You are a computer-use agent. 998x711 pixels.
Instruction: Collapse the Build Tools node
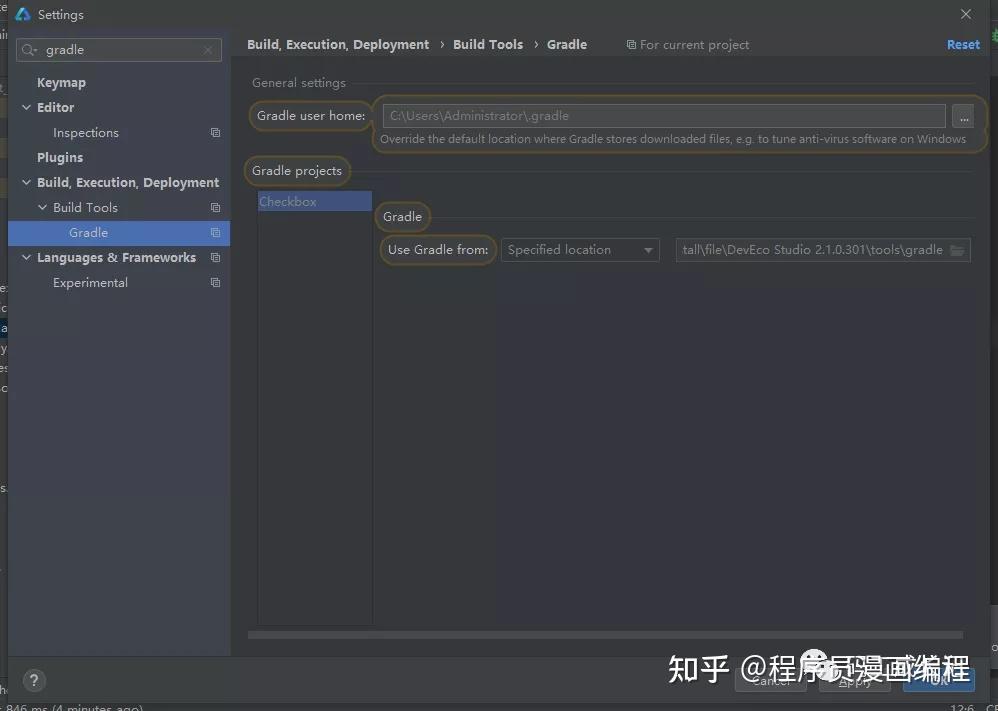click(43, 208)
